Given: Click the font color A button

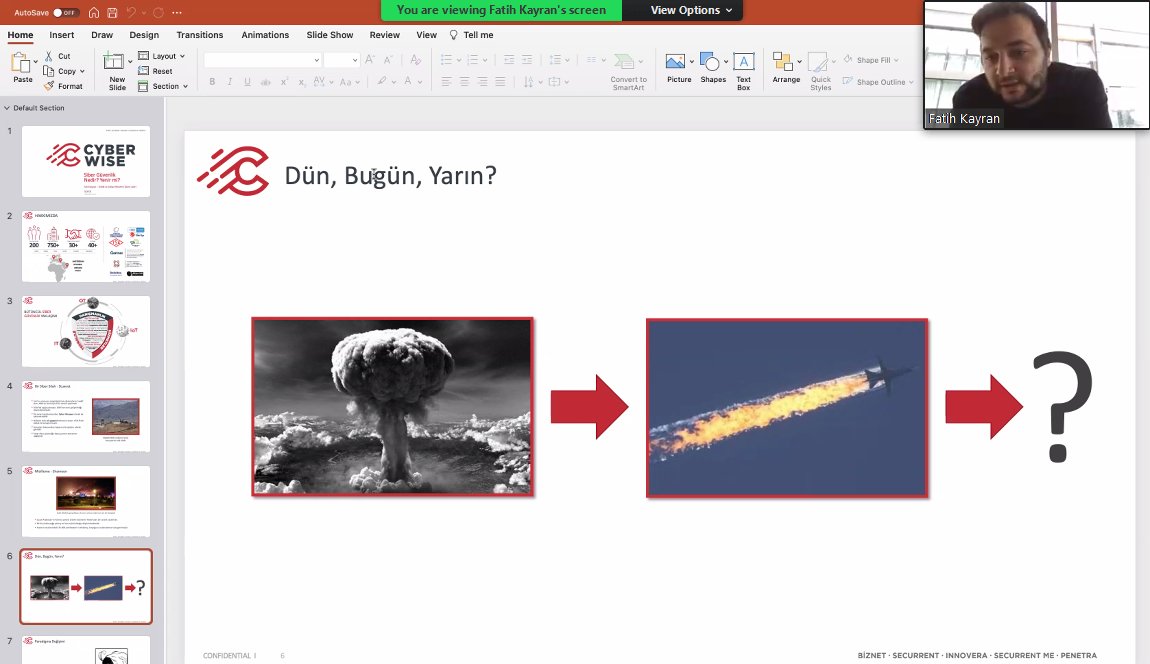Looking at the screenshot, I should click(409, 81).
